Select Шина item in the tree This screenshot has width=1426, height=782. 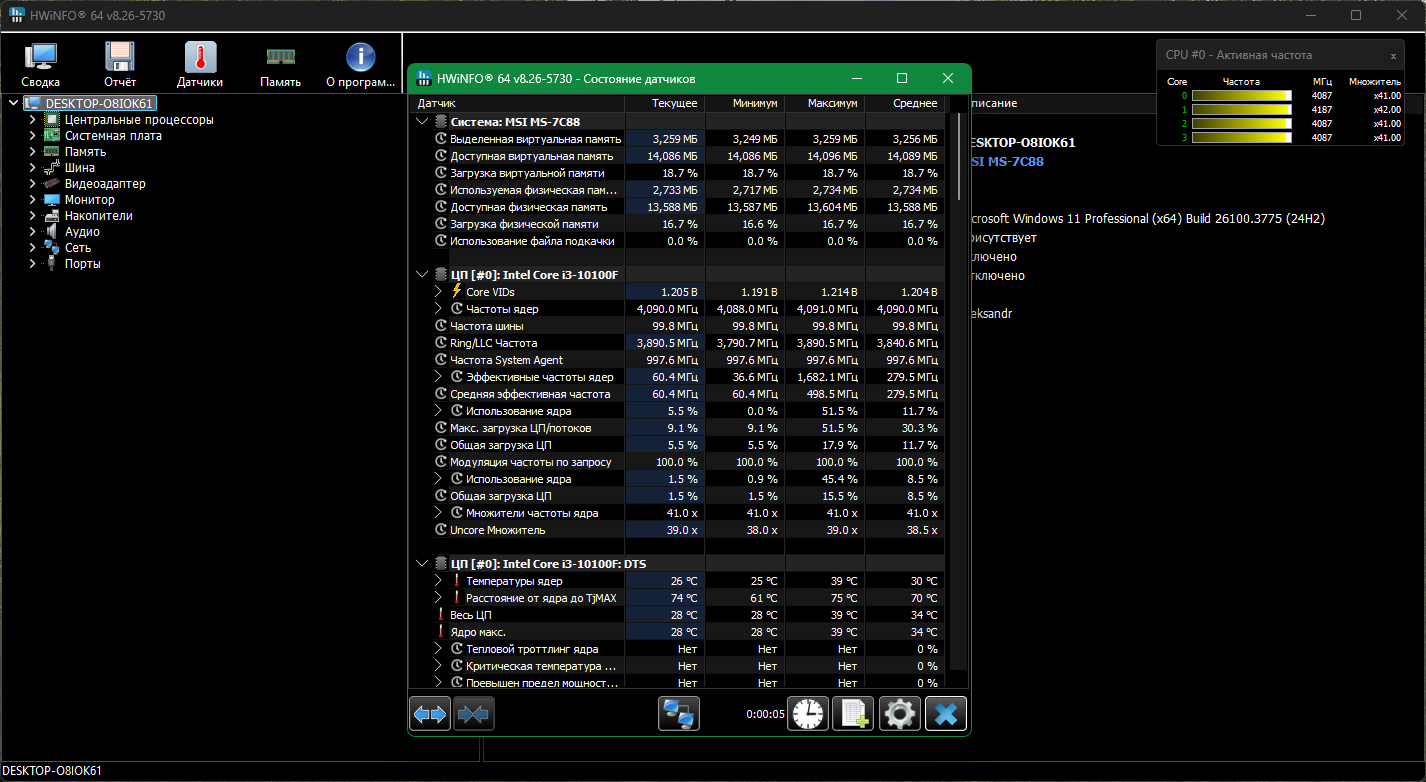pyautogui.click(x=80, y=167)
